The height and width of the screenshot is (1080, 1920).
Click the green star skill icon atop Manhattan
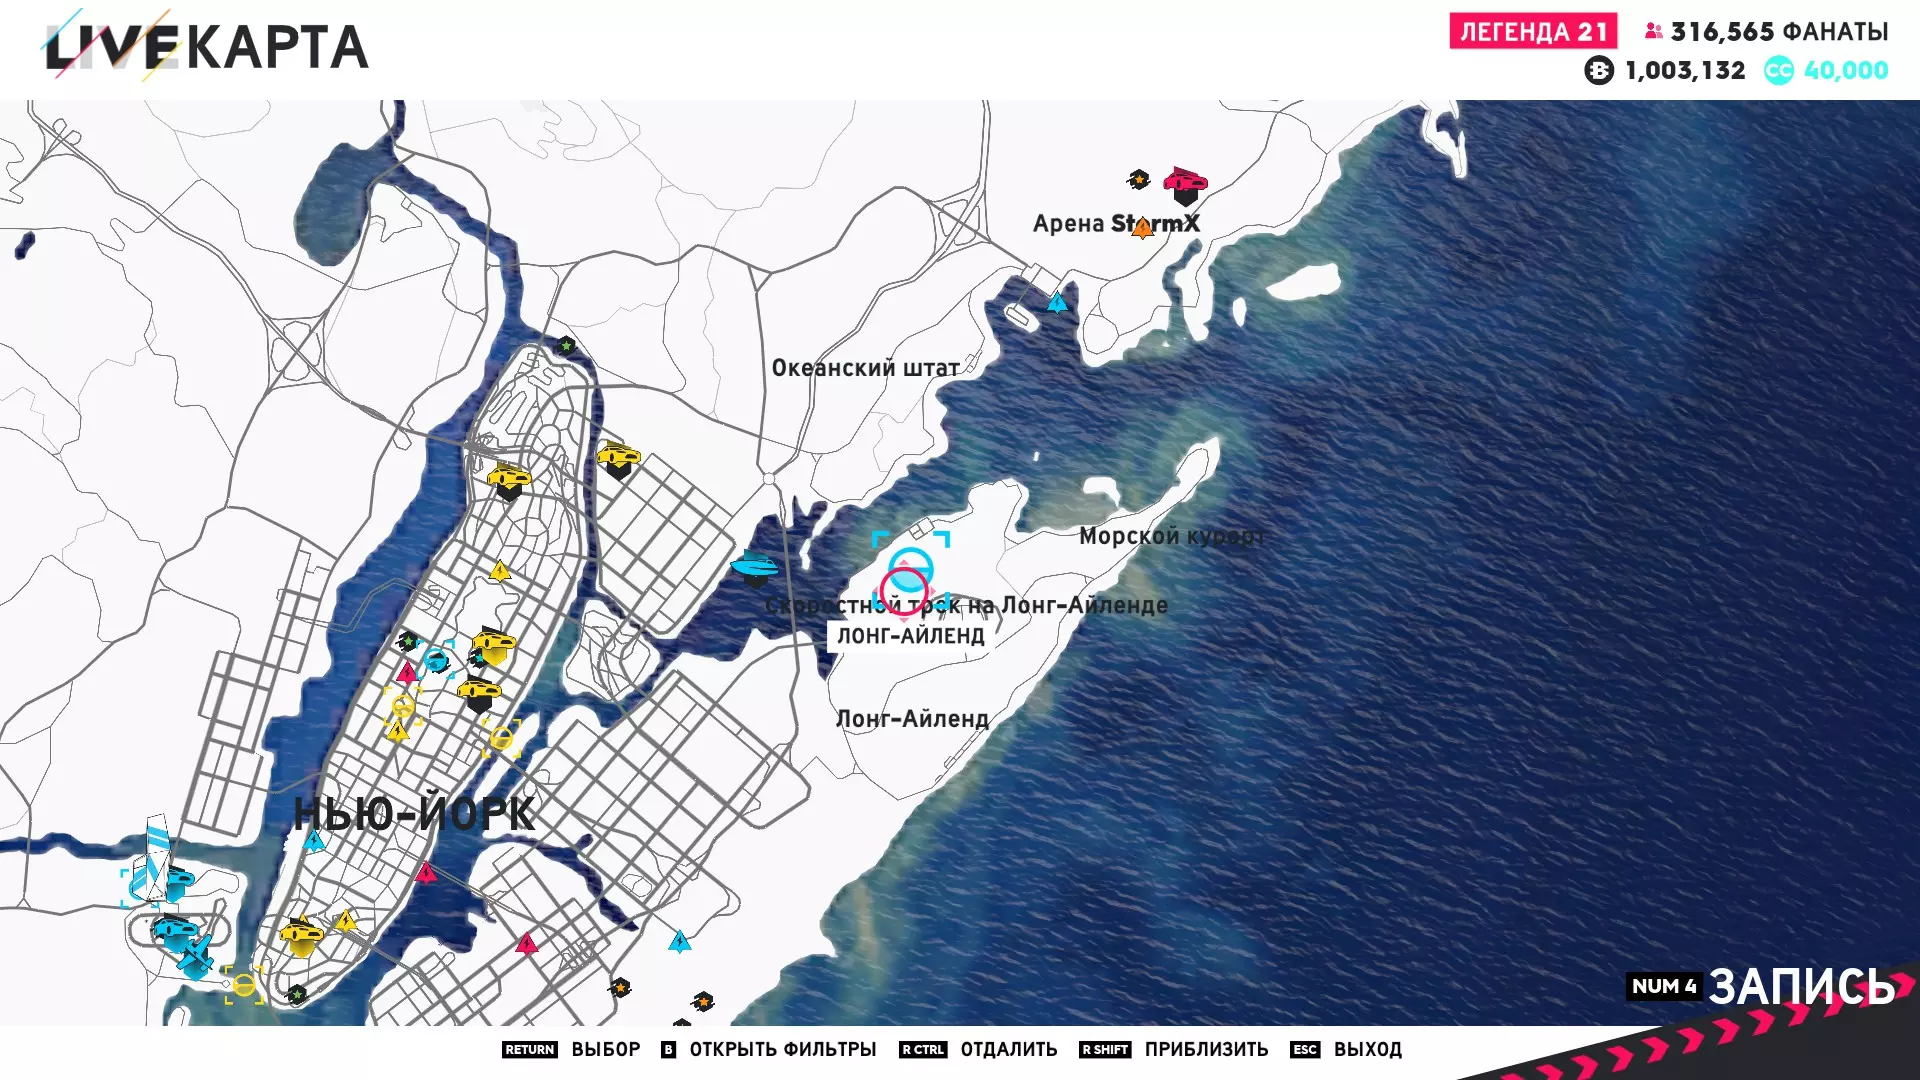pos(566,346)
